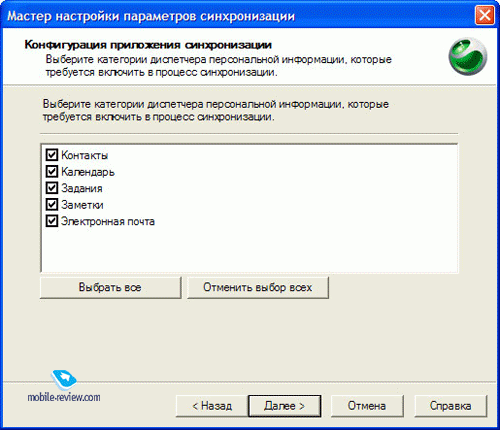500x430 pixels.
Task: Click the blue mobile-review arrow logo icon
Action: pyautogui.click(x=64, y=379)
